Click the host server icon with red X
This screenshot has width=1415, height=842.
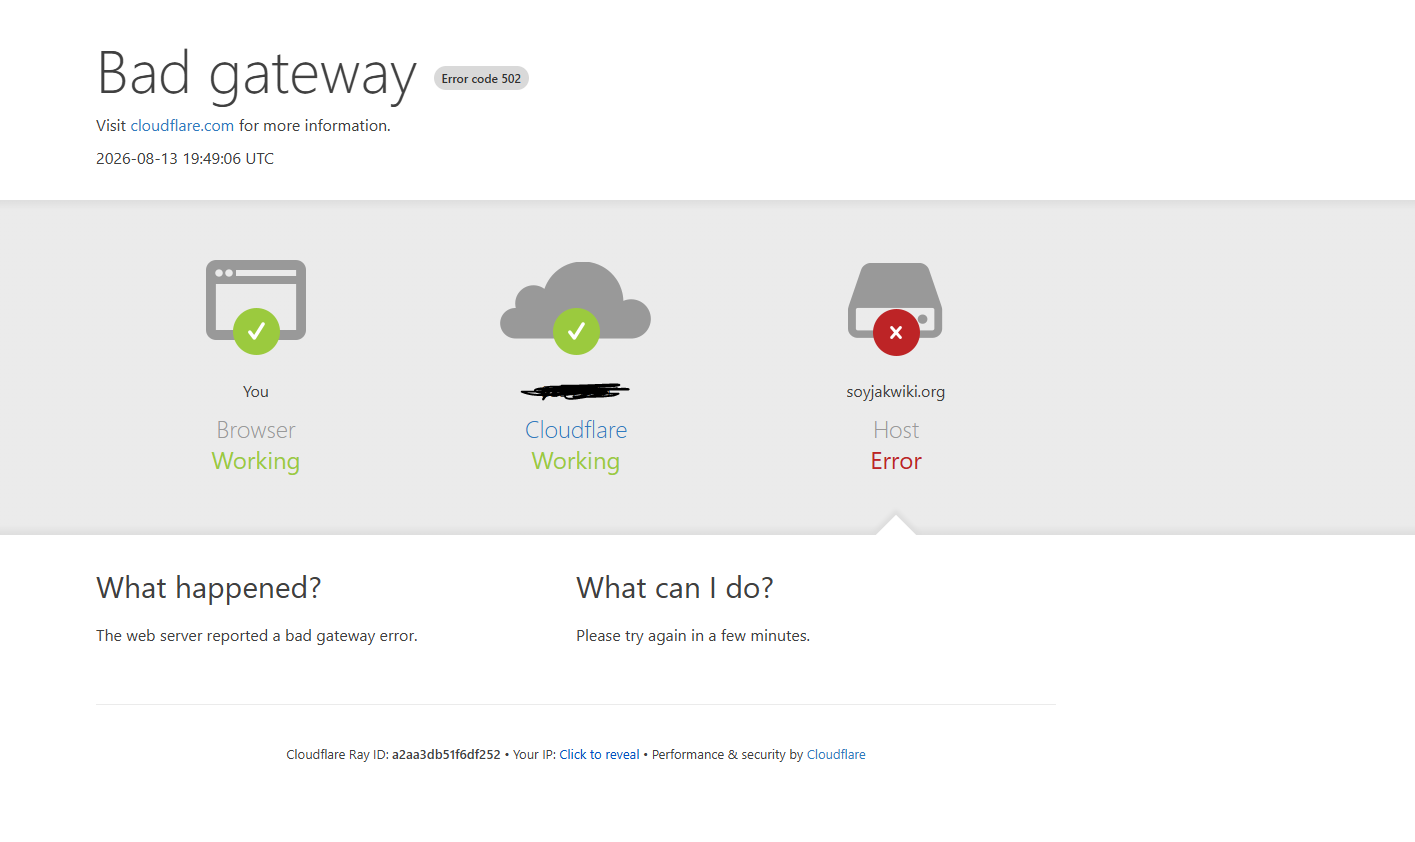tap(896, 308)
